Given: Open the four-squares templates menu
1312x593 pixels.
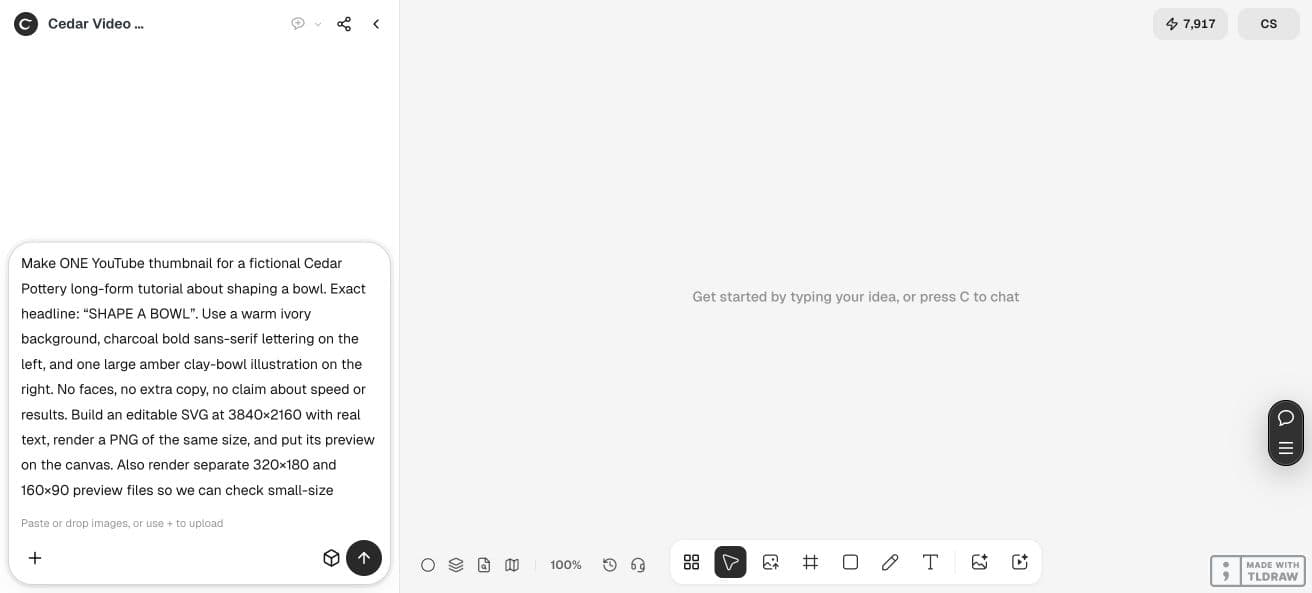Looking at the screenshot, I should pos(691,562).
